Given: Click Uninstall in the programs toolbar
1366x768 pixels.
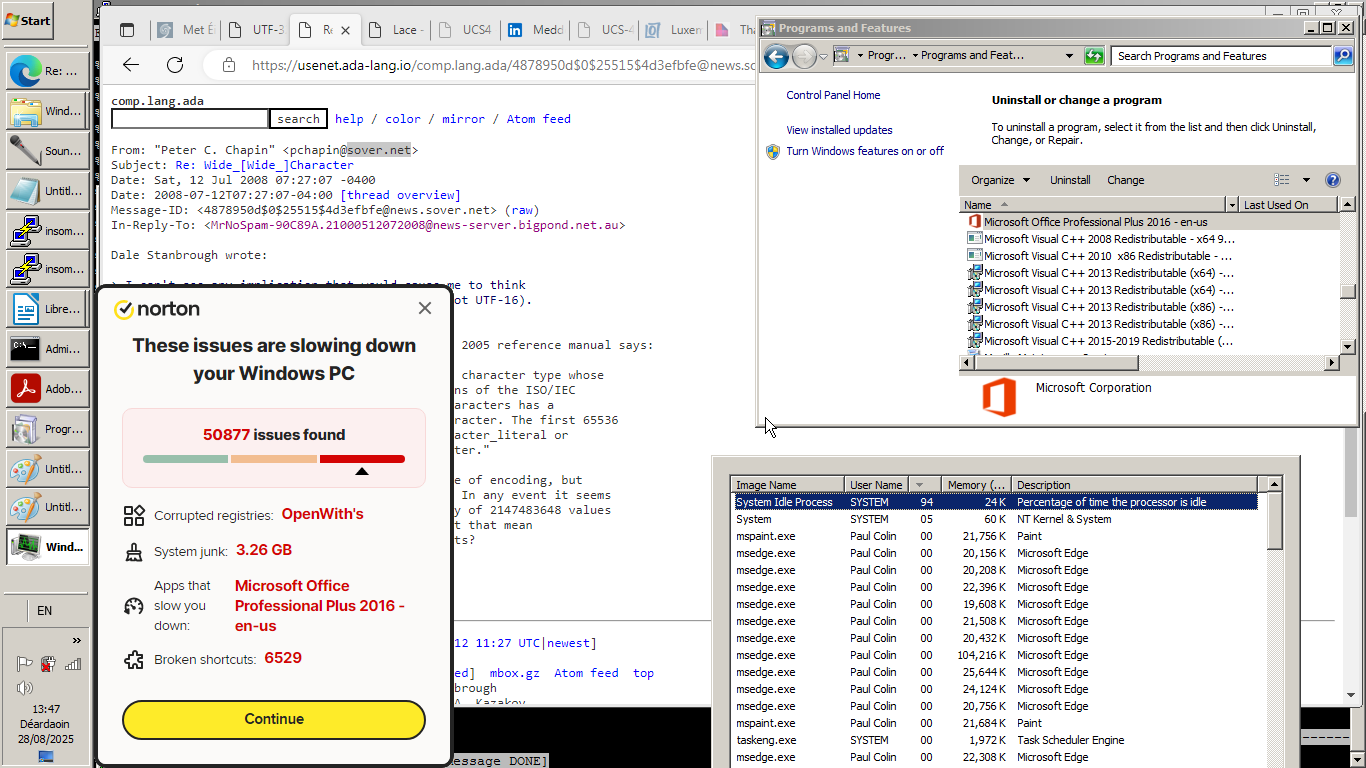Looking at the screenshot, I should [x=1070, y=180].
